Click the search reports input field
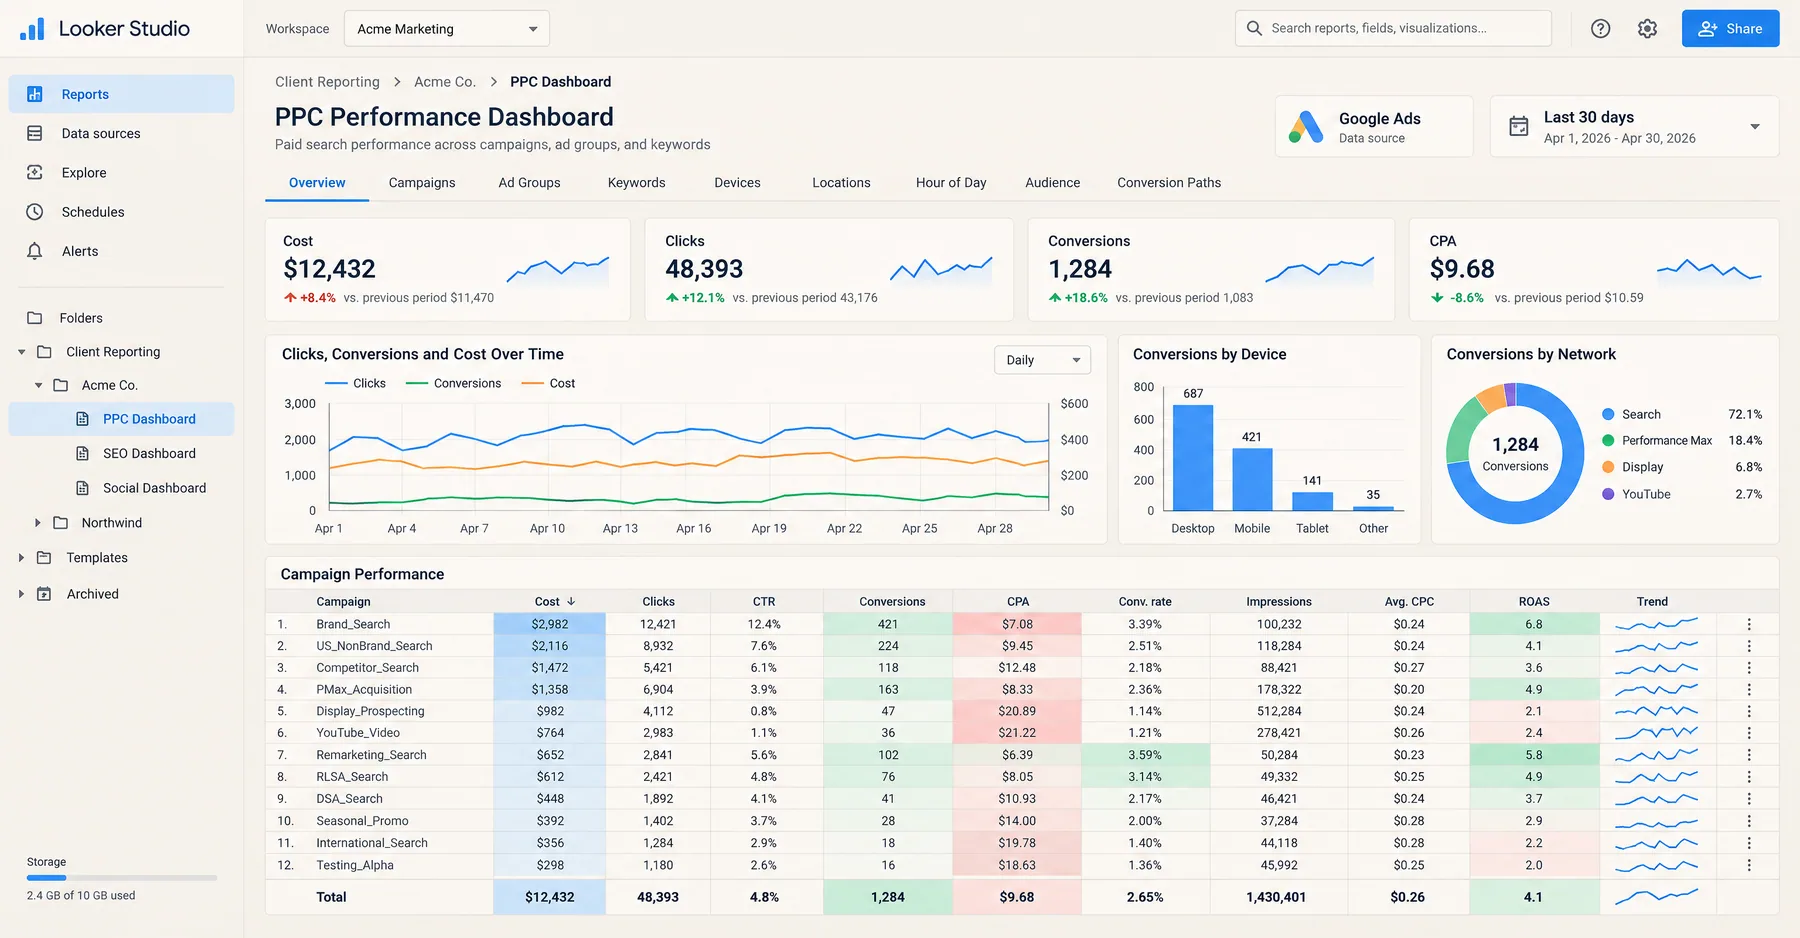Viewport: 1800px width, 938px height. (1393, 28)
